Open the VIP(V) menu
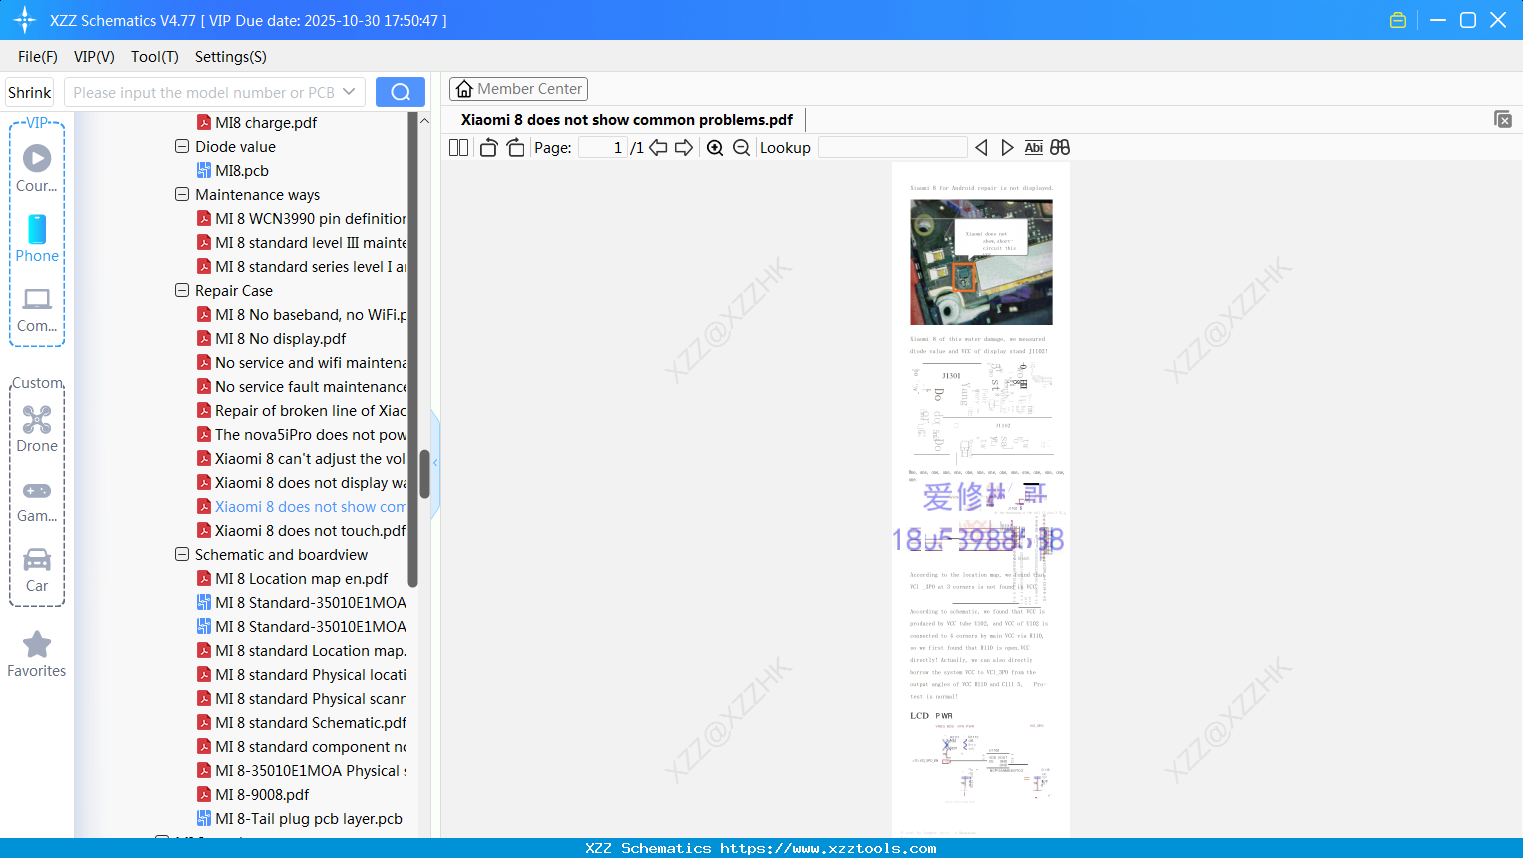The width and height of the screenshot is (1523, 858). click(x=94, y=57)
